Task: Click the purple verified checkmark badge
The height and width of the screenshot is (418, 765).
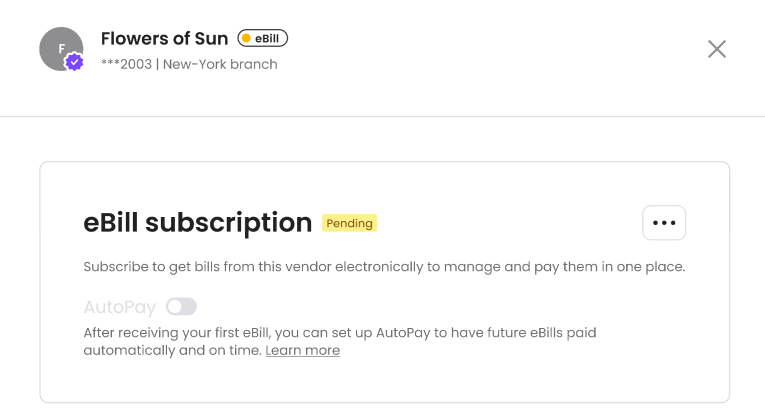Action: coord(74,62)
